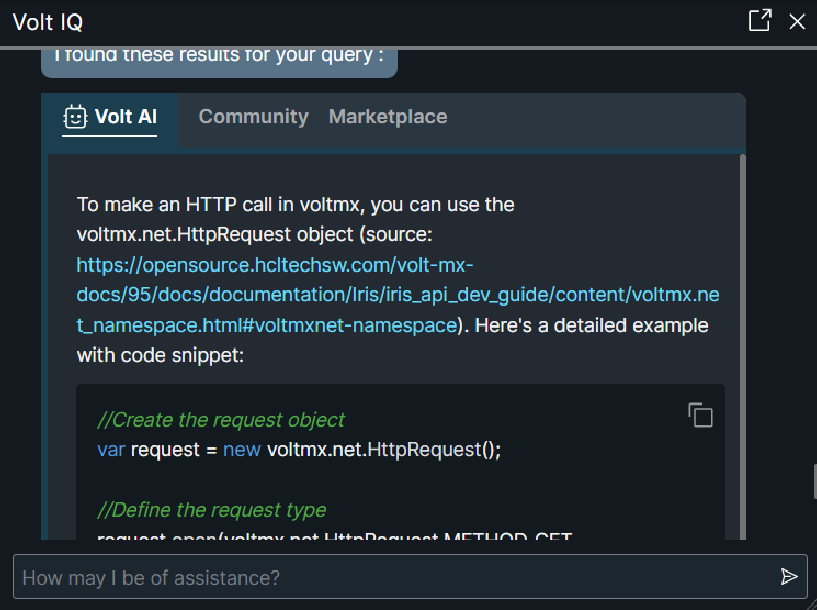Switch to the Marketplace tab

tap(388, 117)
